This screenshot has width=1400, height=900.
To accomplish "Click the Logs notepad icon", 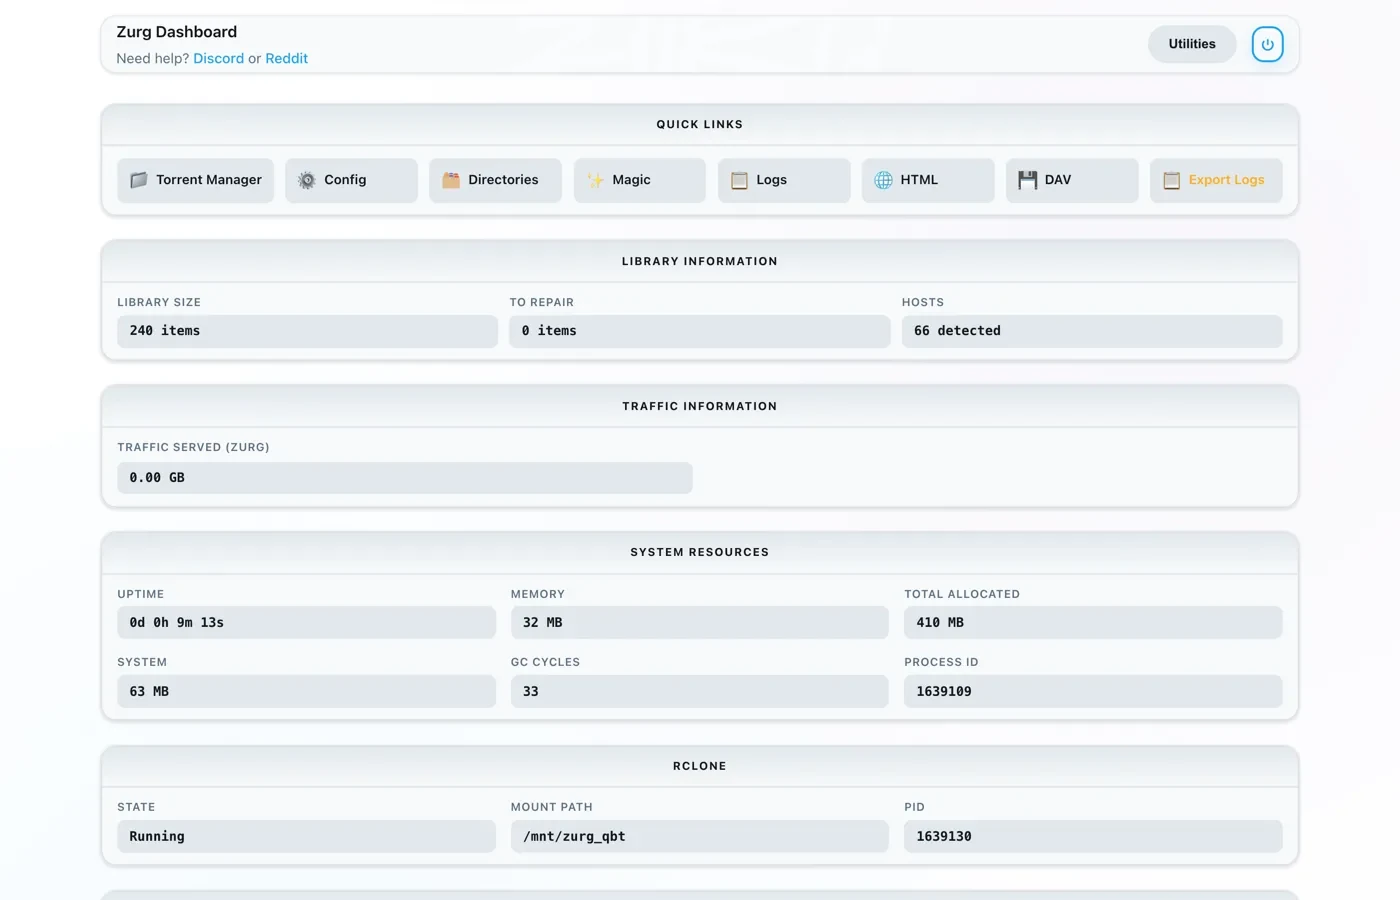I will [x=739, y=180].
